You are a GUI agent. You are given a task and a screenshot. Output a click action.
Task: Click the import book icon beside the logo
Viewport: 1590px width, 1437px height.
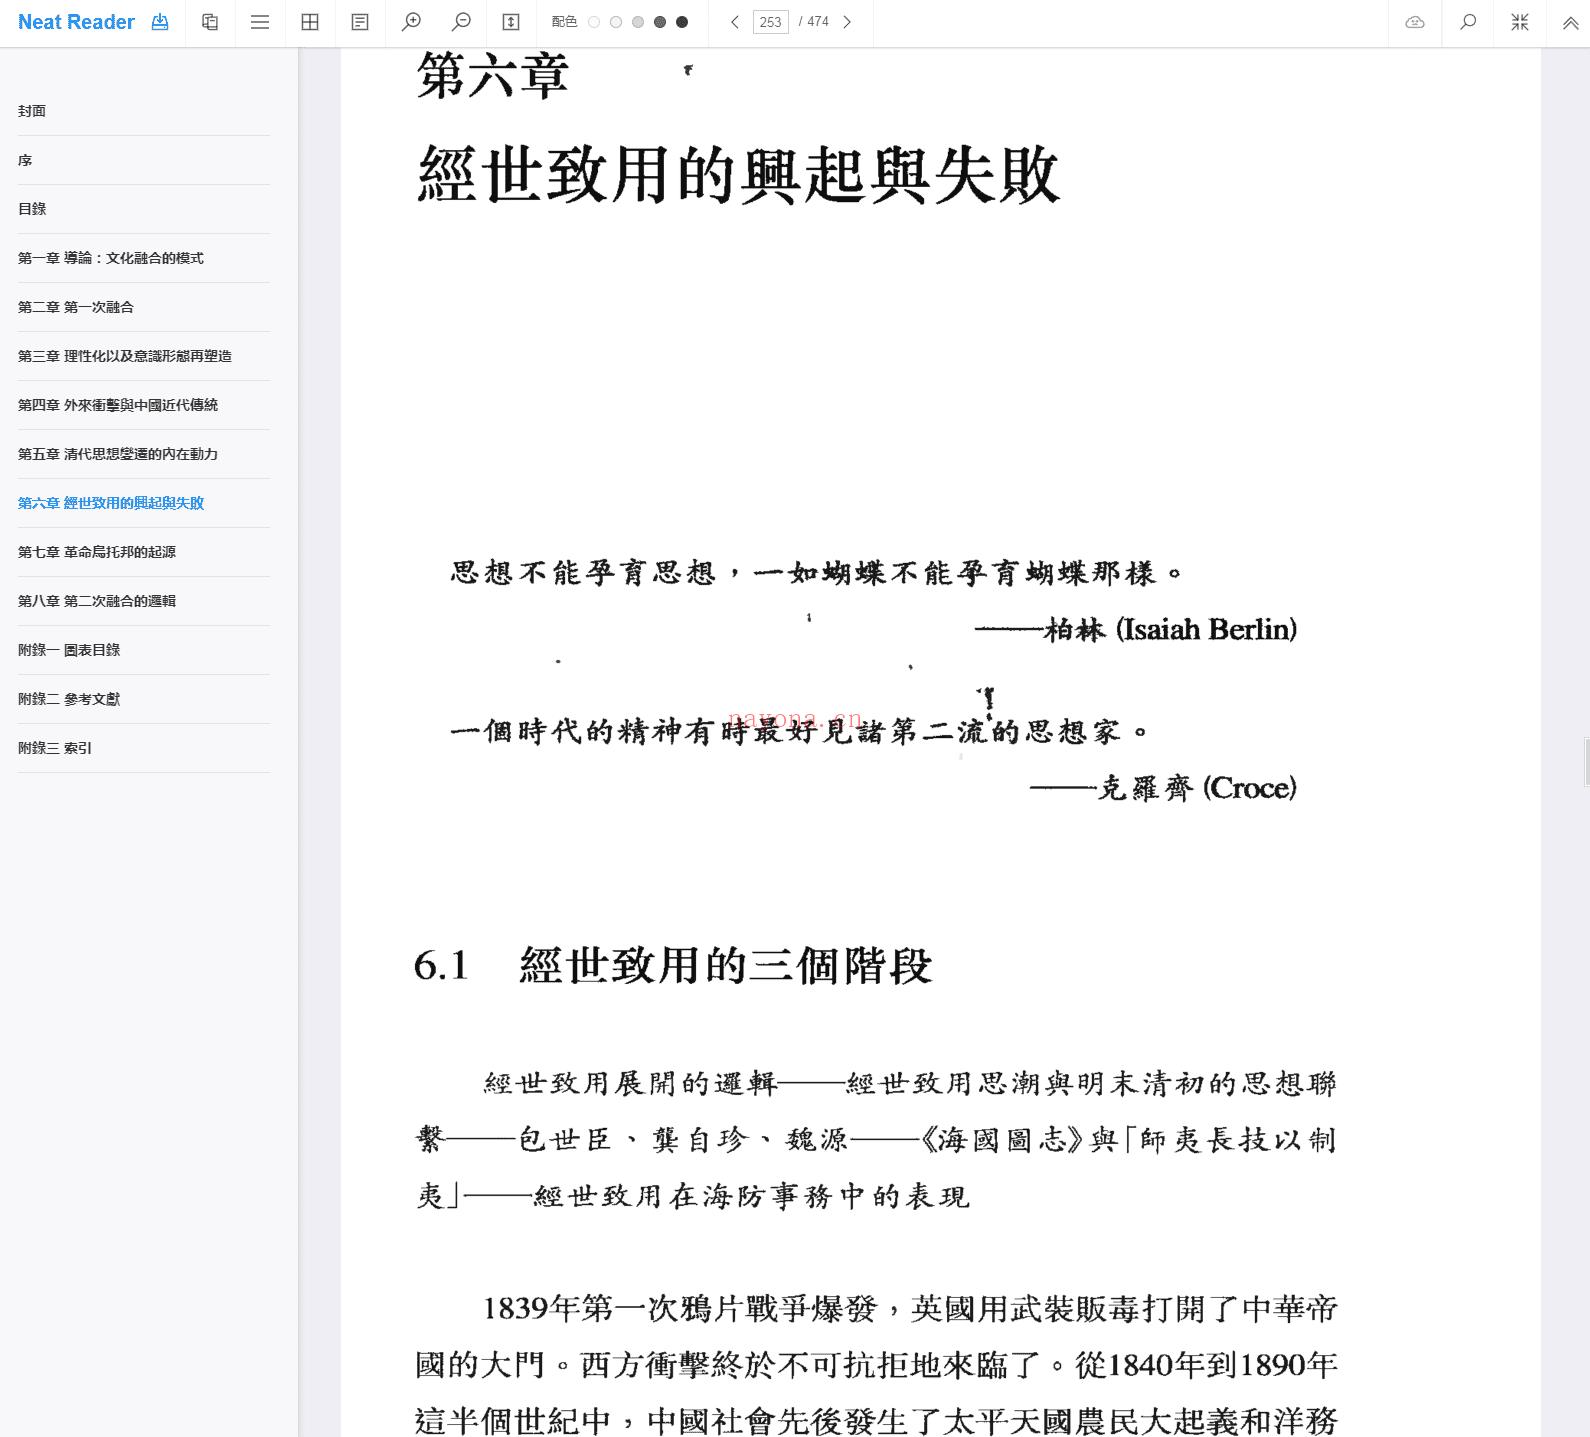160,22
